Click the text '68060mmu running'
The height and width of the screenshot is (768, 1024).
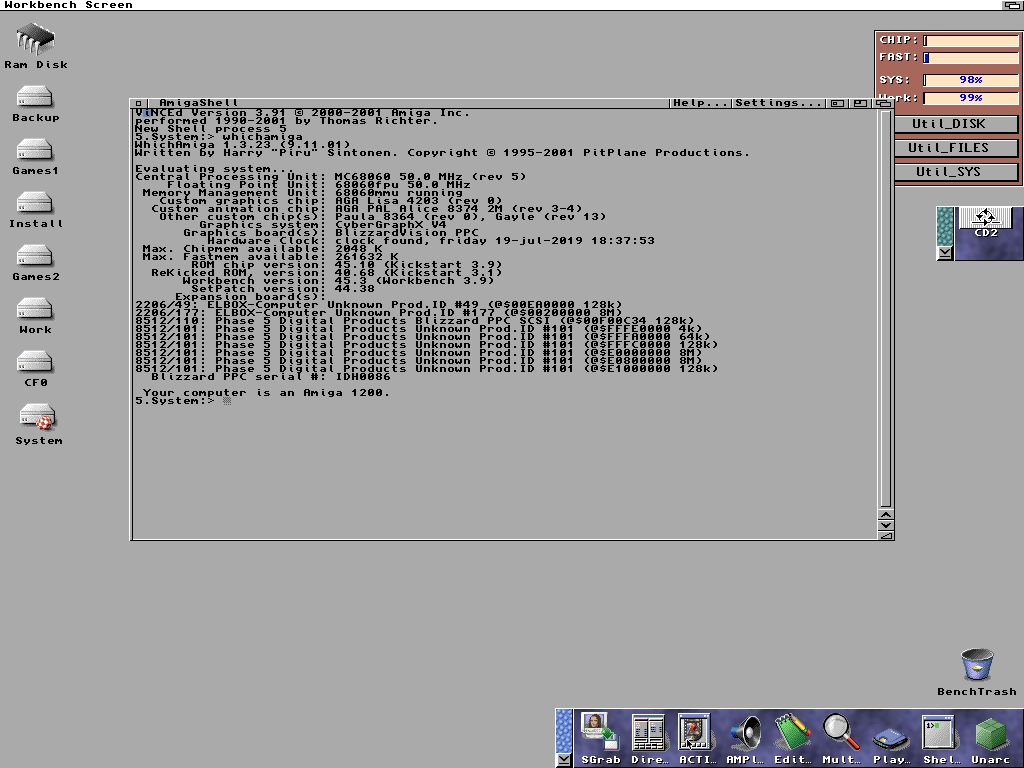click(x=398, y=193)
